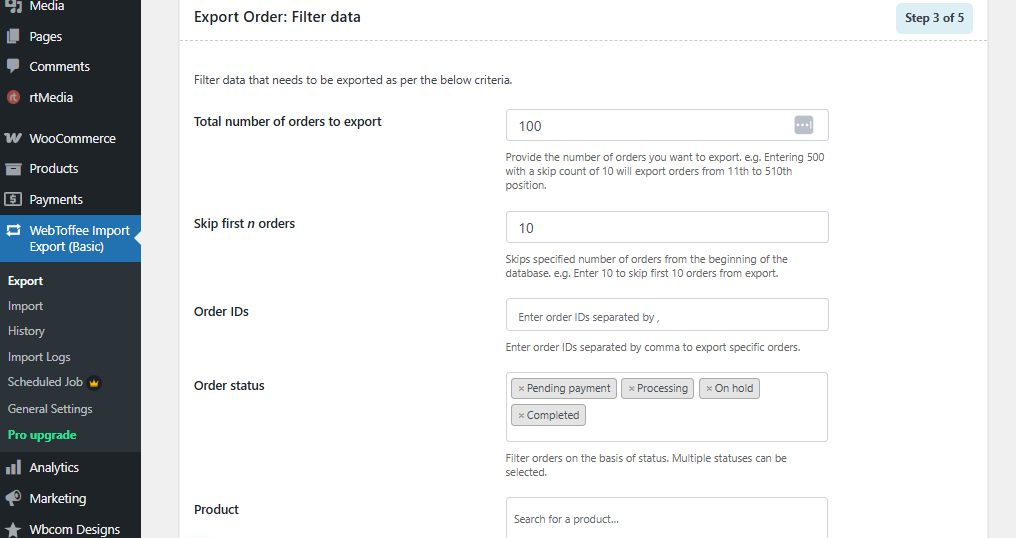This screenshot has height=538, width=1016.
Task: Click the Step 3 of 5 badge
Action: (x=934, y=18)
